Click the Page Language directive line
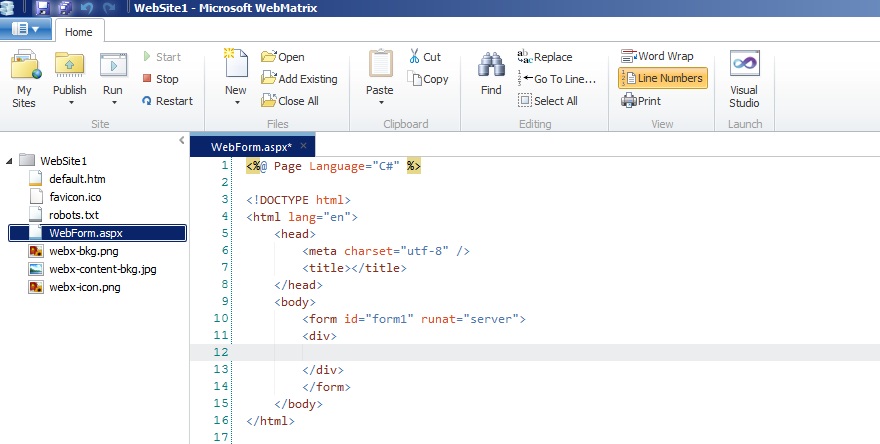The width and height of the screenshot is (880, 444). (333, 166)
